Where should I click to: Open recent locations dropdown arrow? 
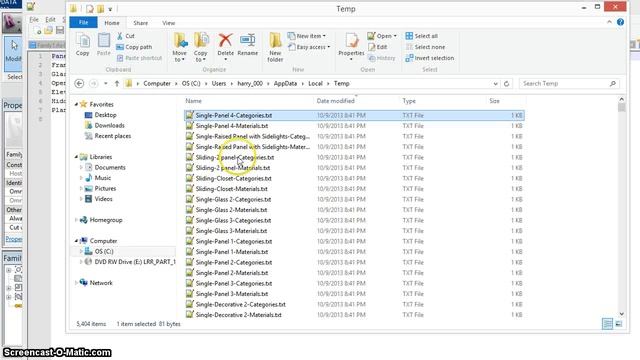pos(106,83)
